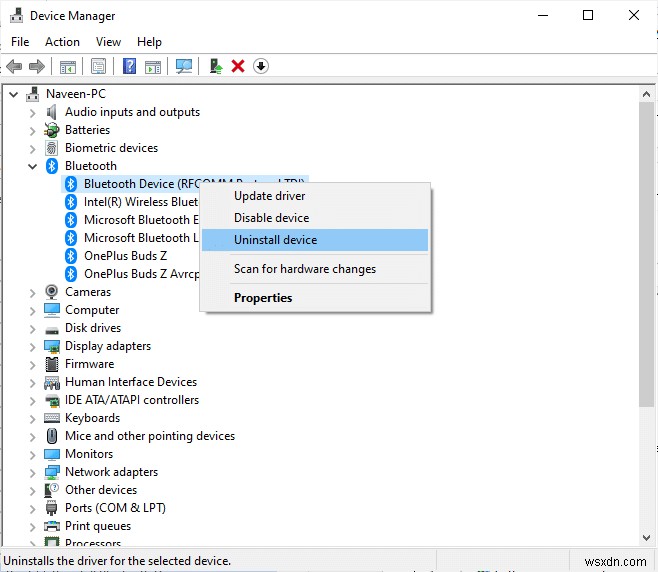The image size is (658, 572).
Task: Click the scrollbar up arrow
Action: pyautogui.click(x=646, y=94)
